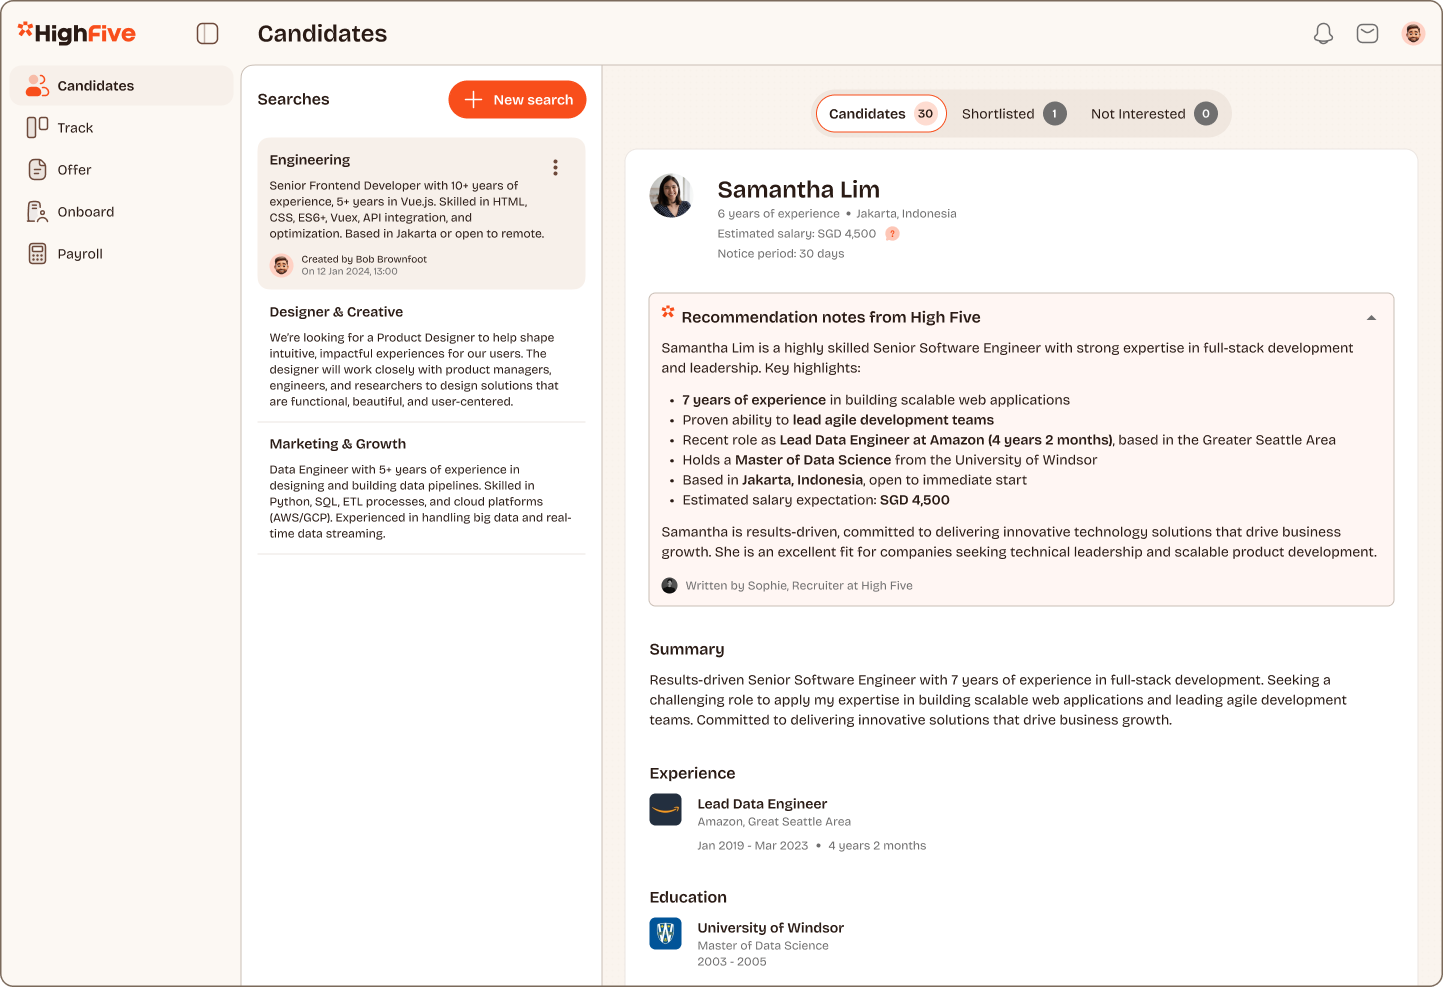1443x987 pixels.
Task: Select the Candidates tab with count 30
Action: click(881, 114)
